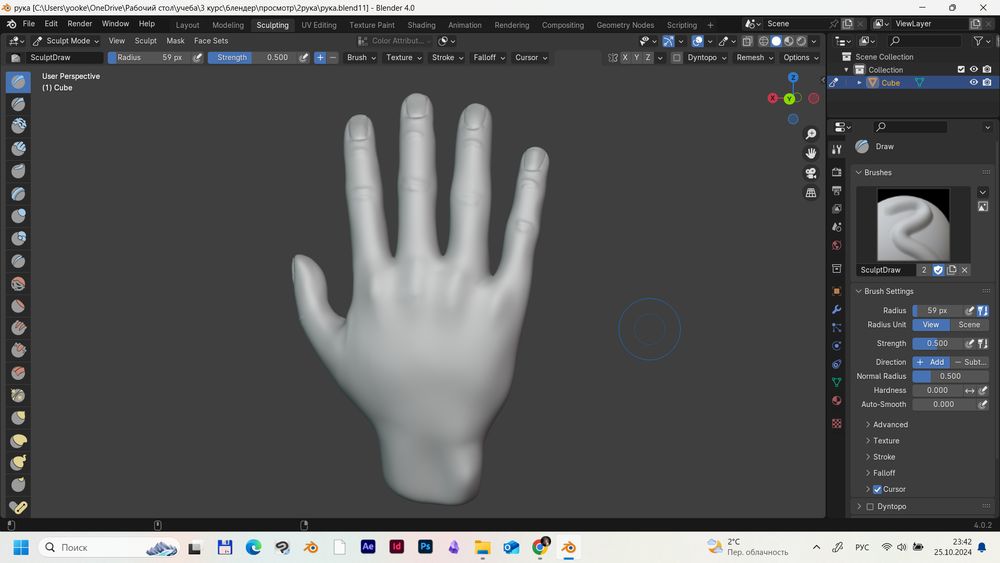The width and height of the screenshot is (1000, 563).
Task: Switch to orthographic view using the grid icon
Action: (811, 192)
